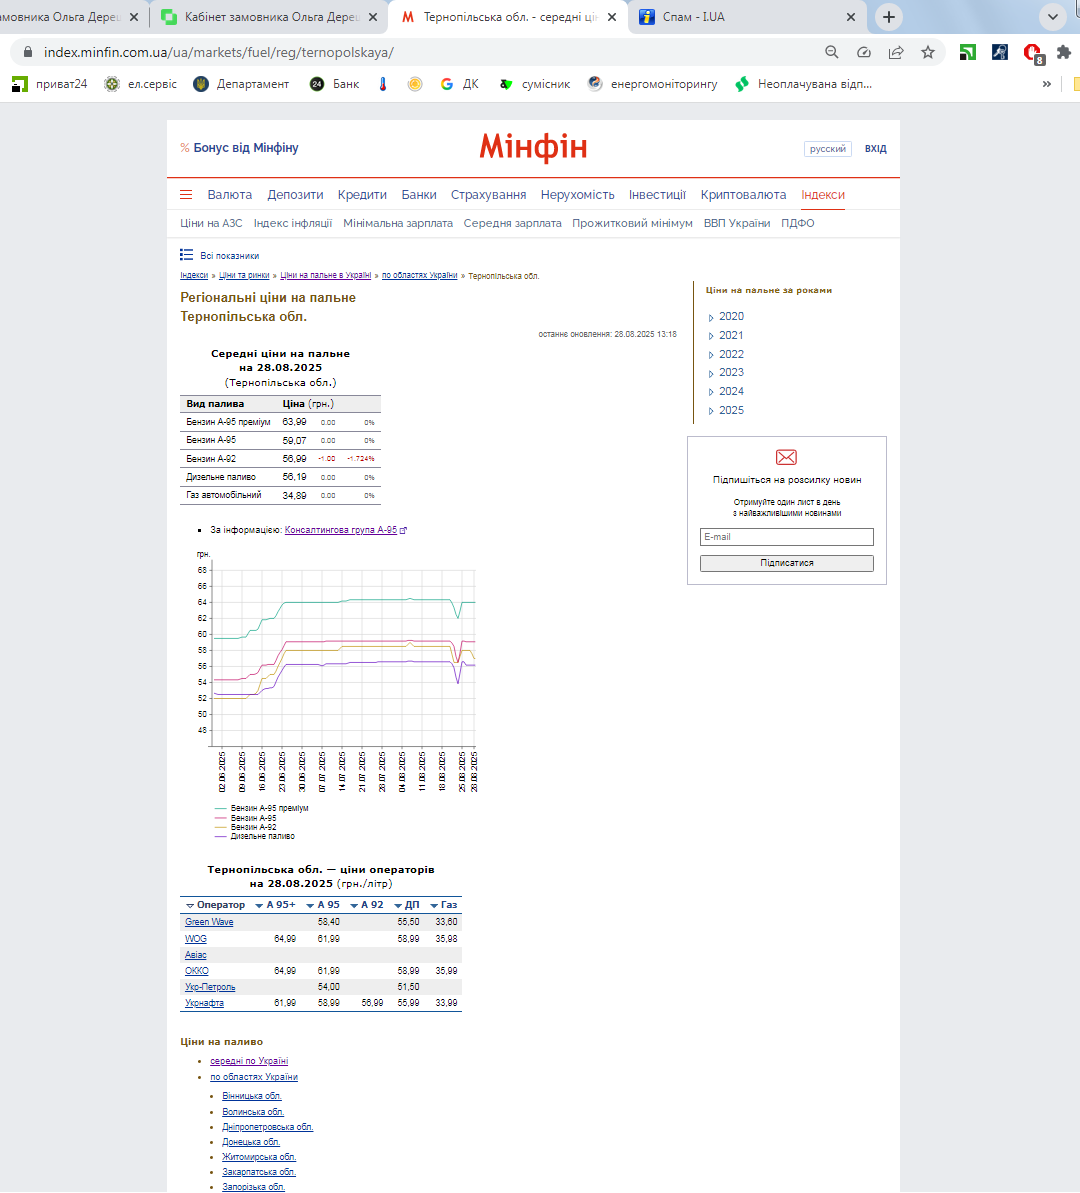Click the hamburger menu icon beside Валюта

coord(186,195)
